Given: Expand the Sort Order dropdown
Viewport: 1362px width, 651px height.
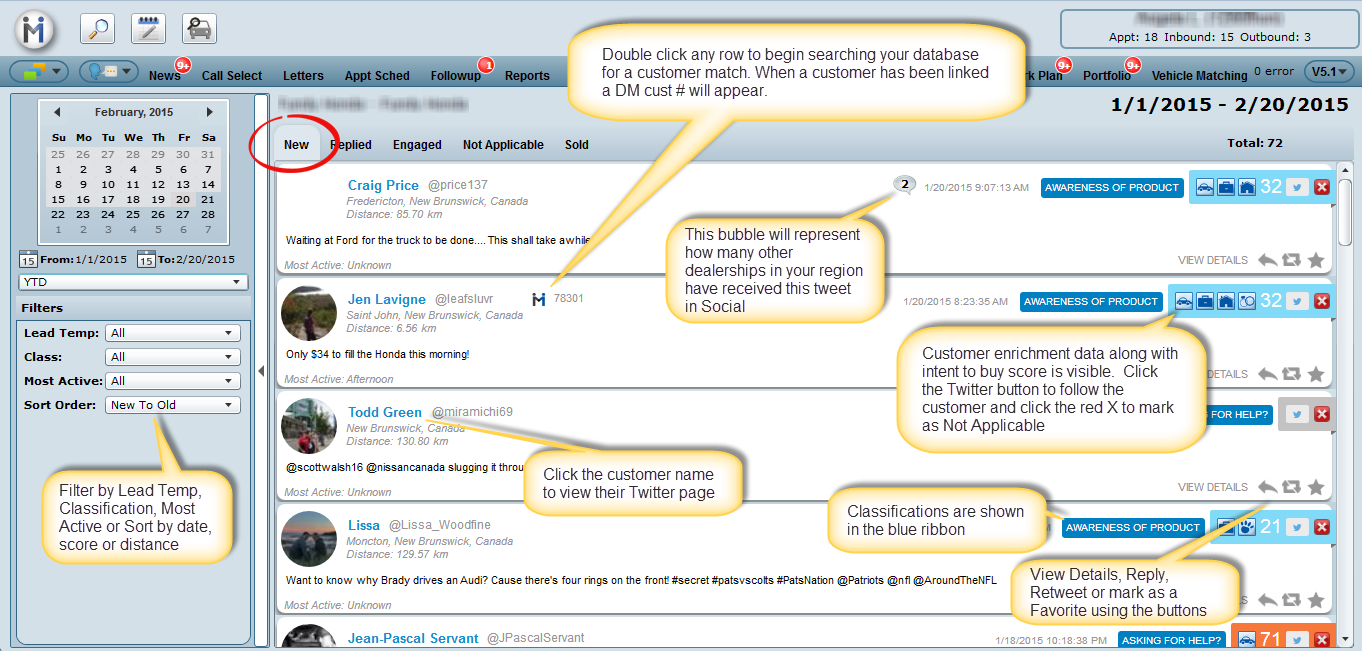Looking at the screenshot, I should point(172,405).
